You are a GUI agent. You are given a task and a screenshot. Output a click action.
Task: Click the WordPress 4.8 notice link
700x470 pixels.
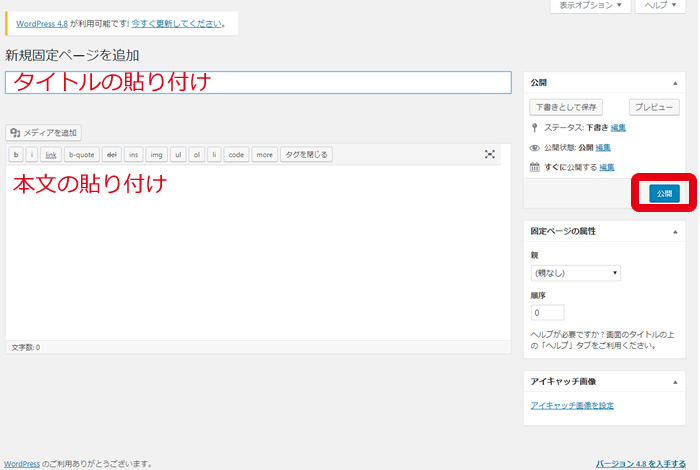click(42, 24)
